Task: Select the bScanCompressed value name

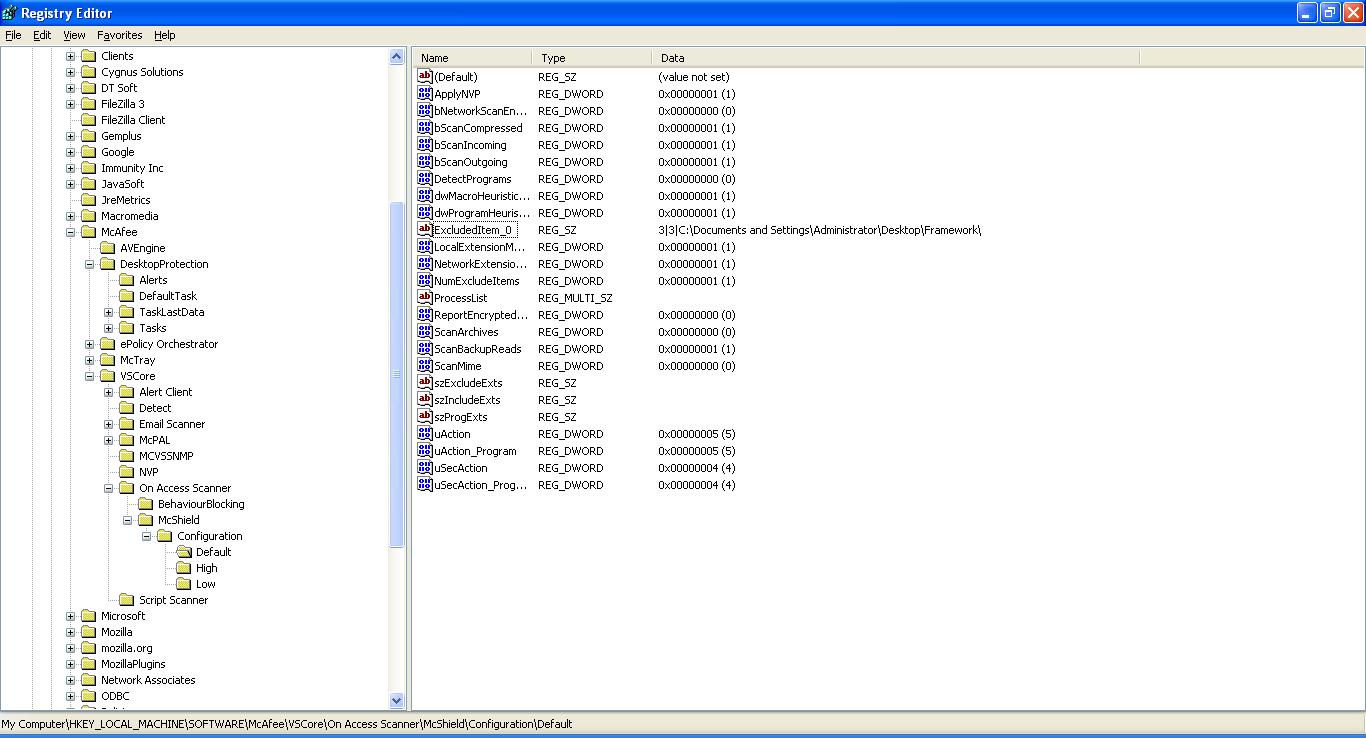Action: click(478, 128)
